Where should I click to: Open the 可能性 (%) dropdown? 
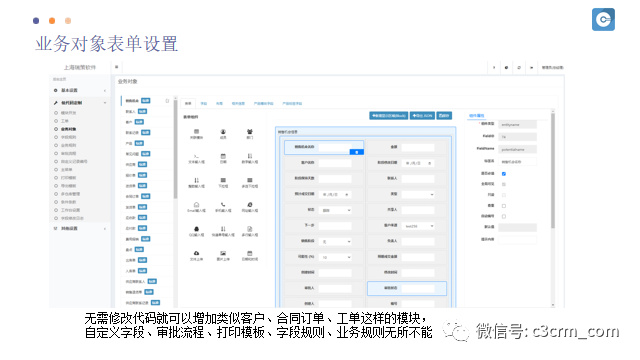click(336, 257)
